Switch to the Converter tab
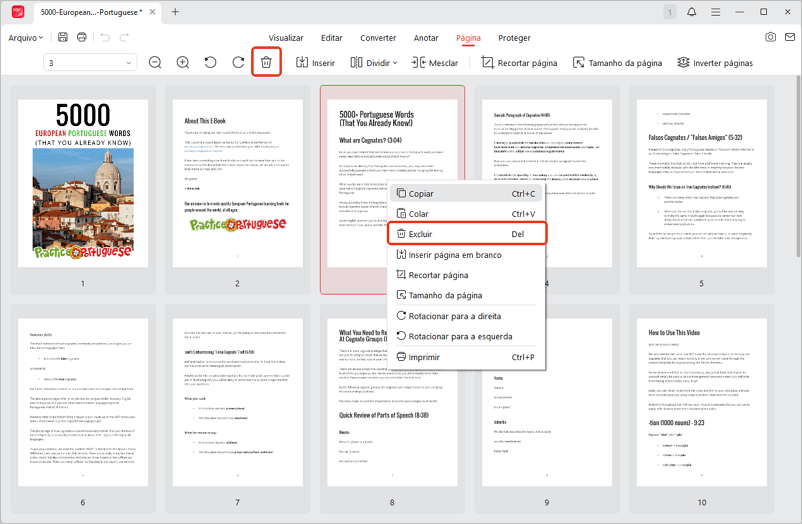Viewport: 802px width, 524px height. point(378,38)
